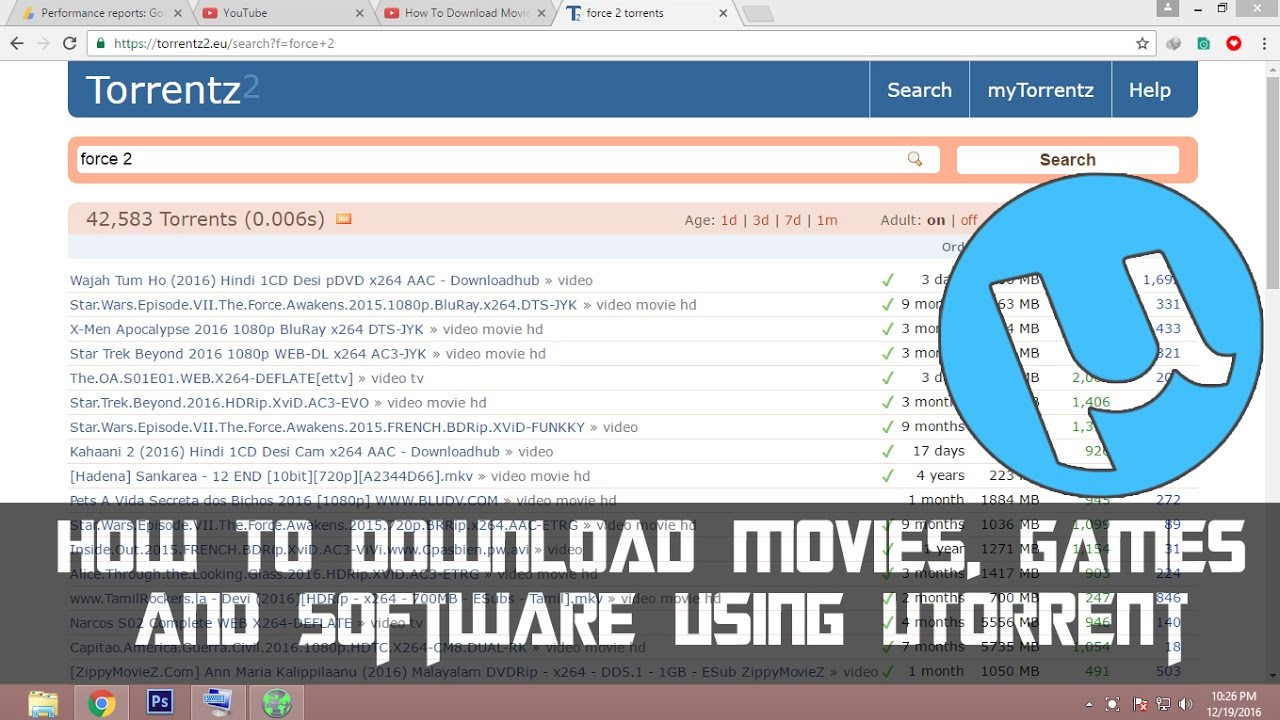Open the Chrome three-dot menu
Image resolution: width=1280 pixels, height=720 pixels.
click(x=1263, y=44)
